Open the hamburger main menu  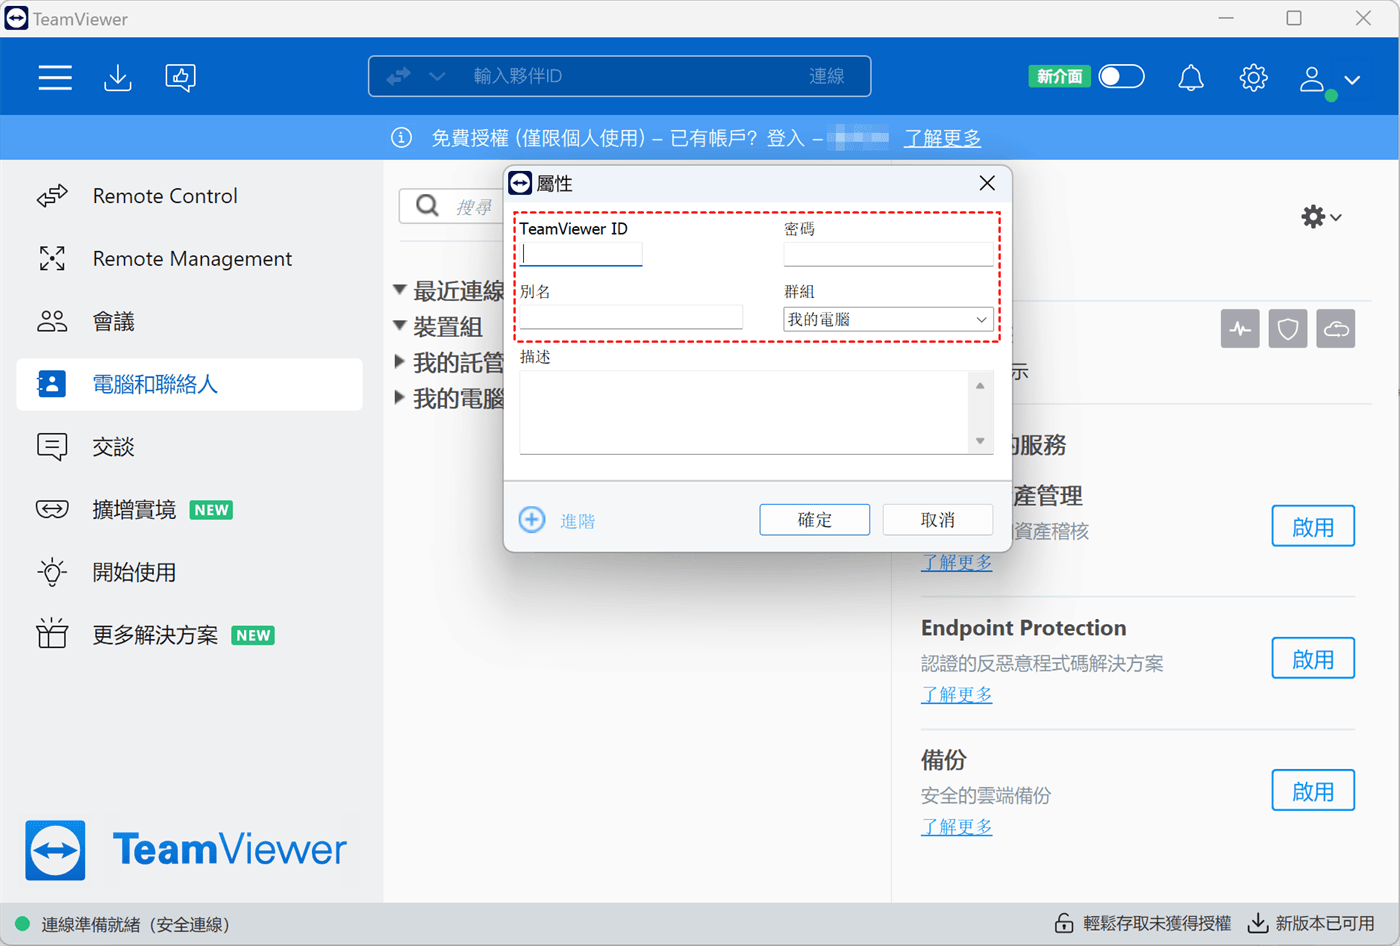[x=55, y=77]
